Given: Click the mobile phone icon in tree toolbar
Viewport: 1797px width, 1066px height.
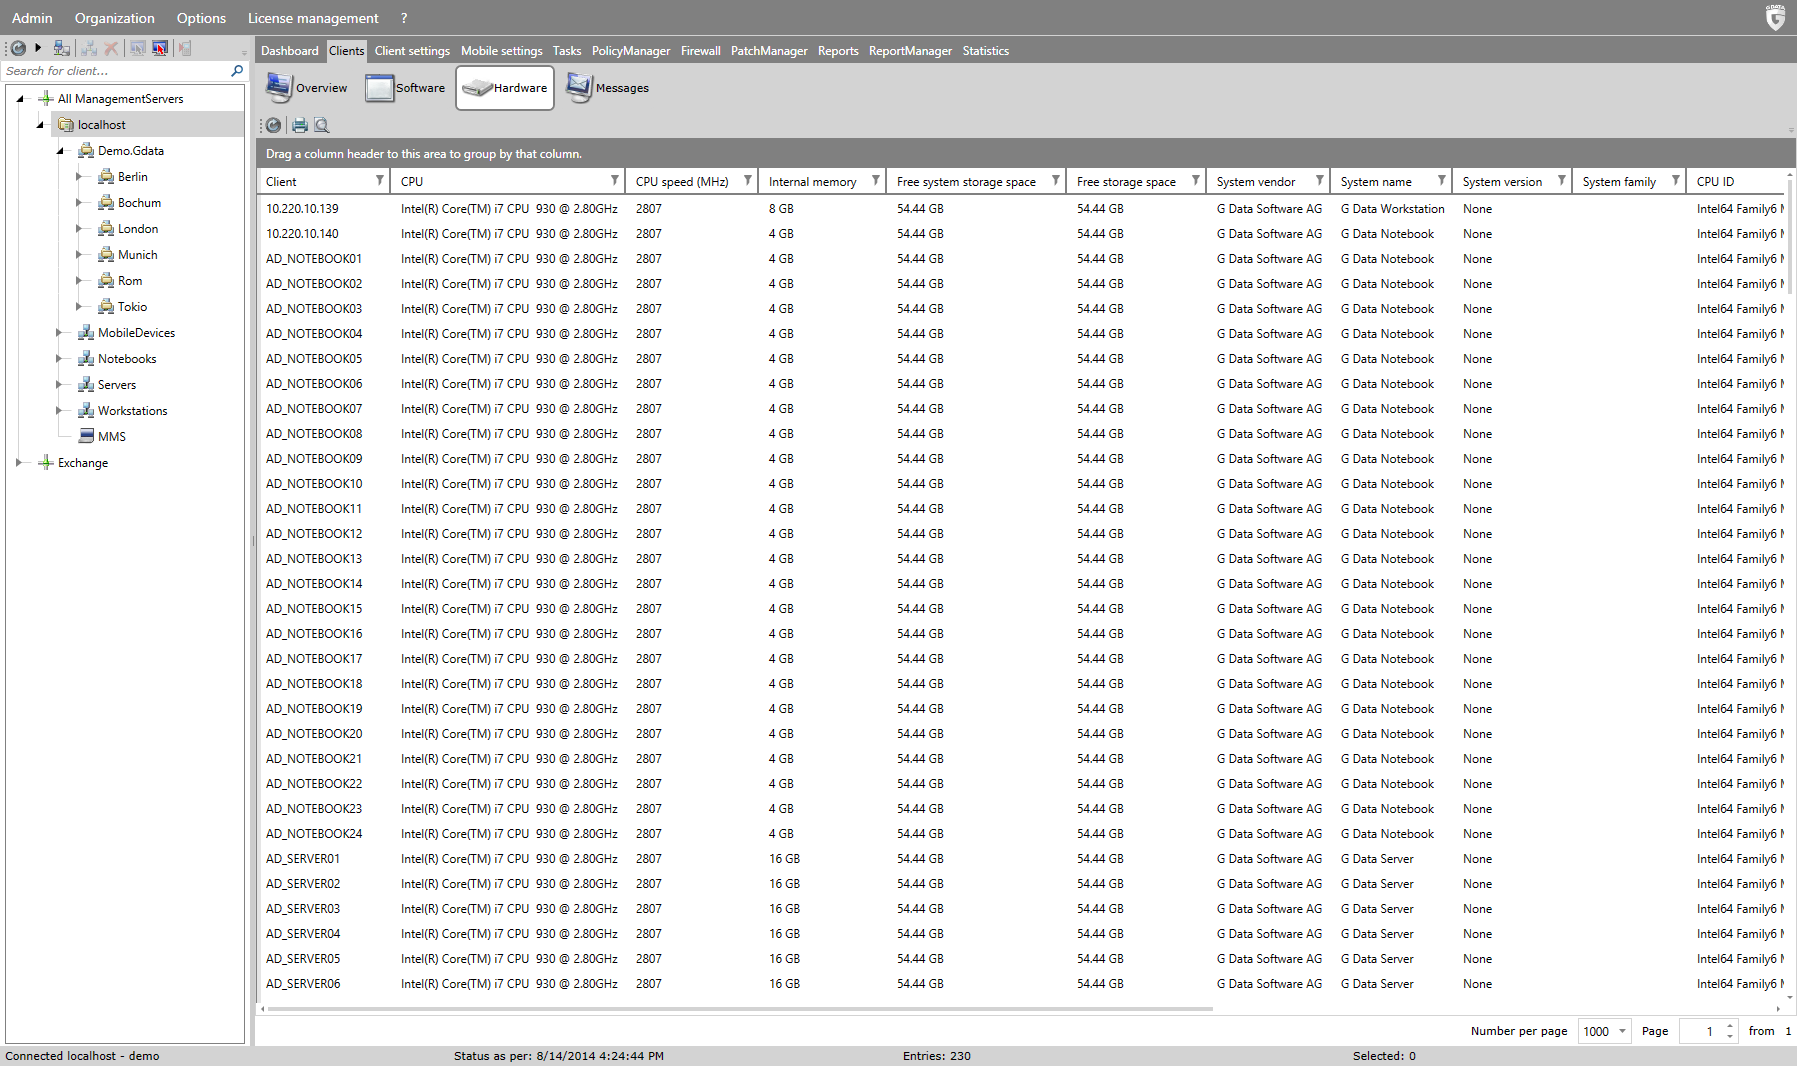Looking at the screenshot, I should 184,48.
